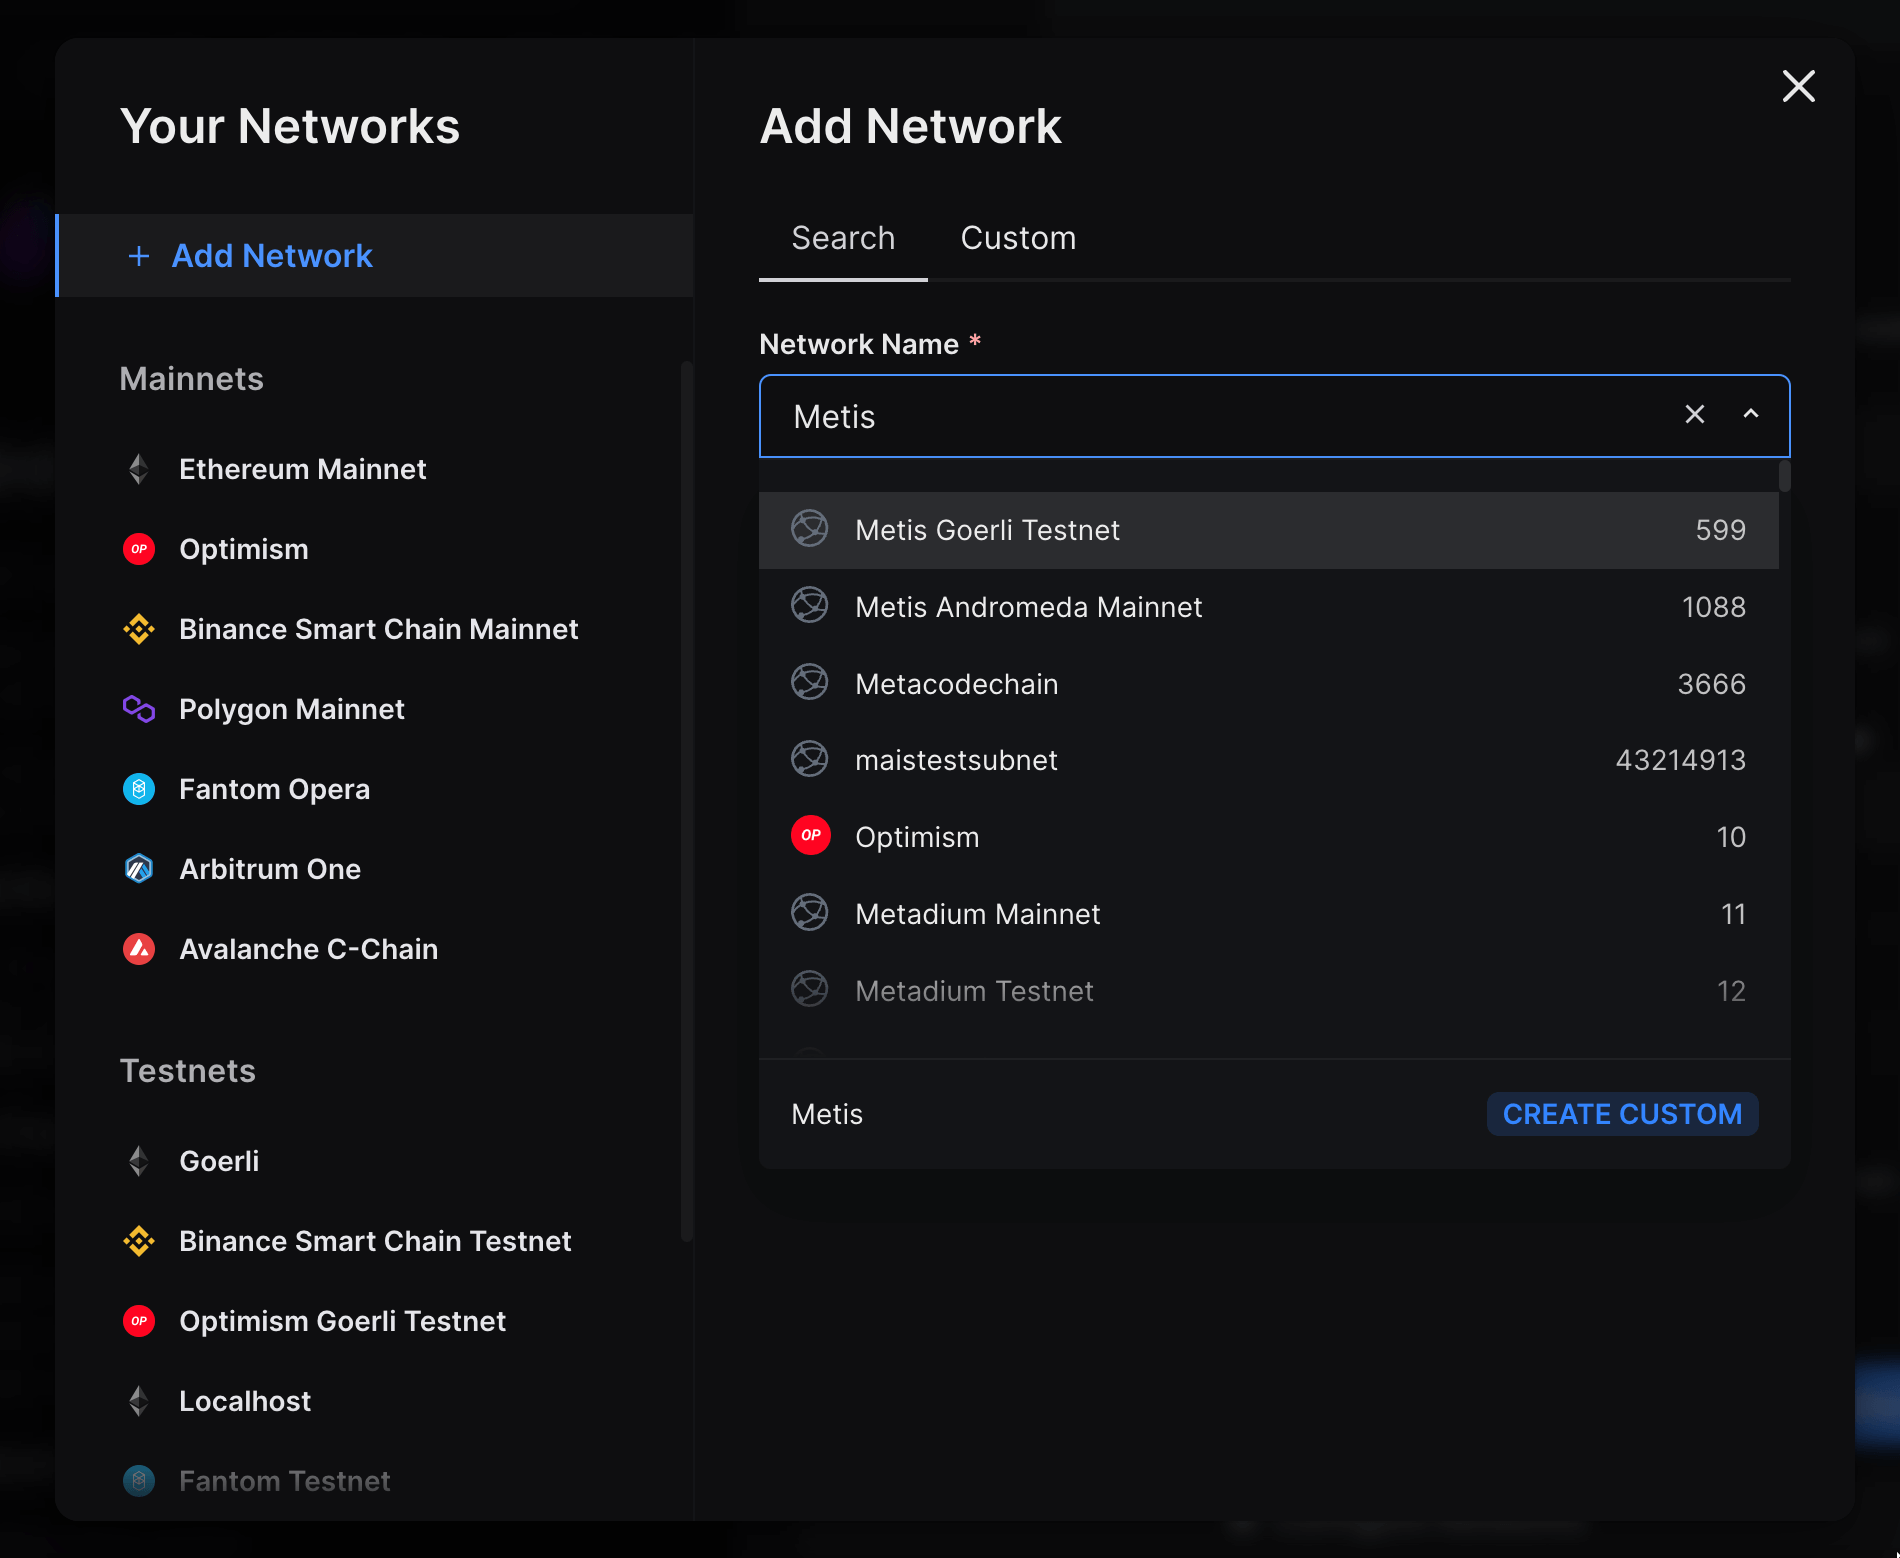Click the Arbitrum One icon
This screenshot has height=1558, width=1900.
click(139, 869)
